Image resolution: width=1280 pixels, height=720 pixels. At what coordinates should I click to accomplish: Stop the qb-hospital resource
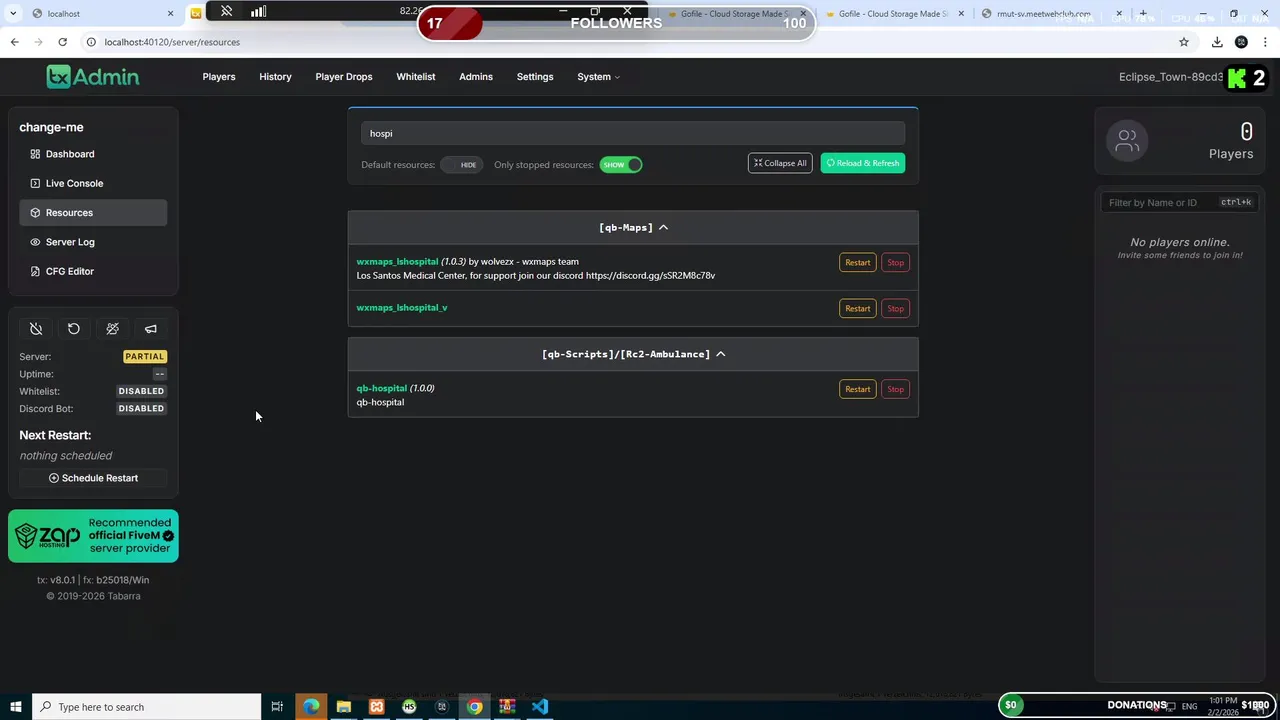895,389
